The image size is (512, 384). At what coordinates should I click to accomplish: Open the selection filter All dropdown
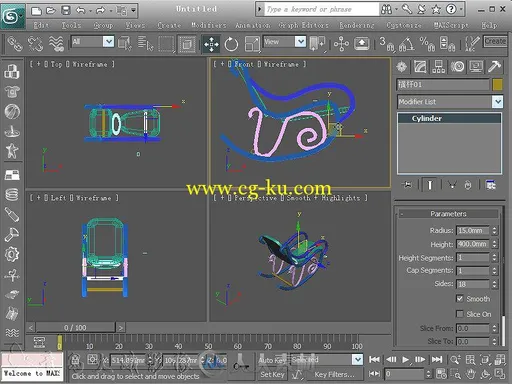pos(108,42)
